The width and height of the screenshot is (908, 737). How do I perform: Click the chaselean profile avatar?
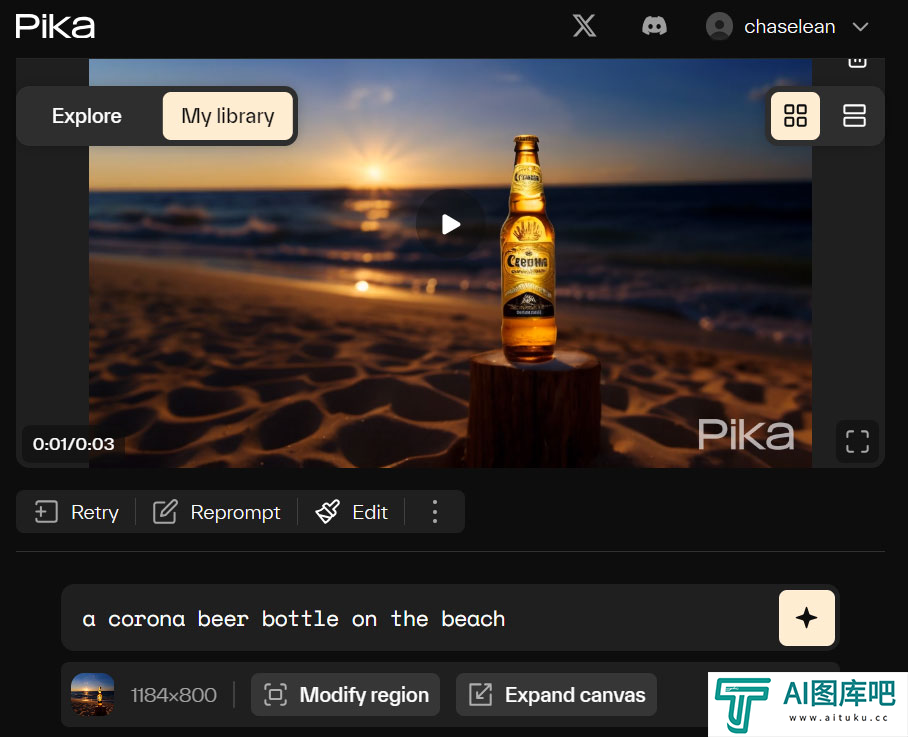[719, 27]
